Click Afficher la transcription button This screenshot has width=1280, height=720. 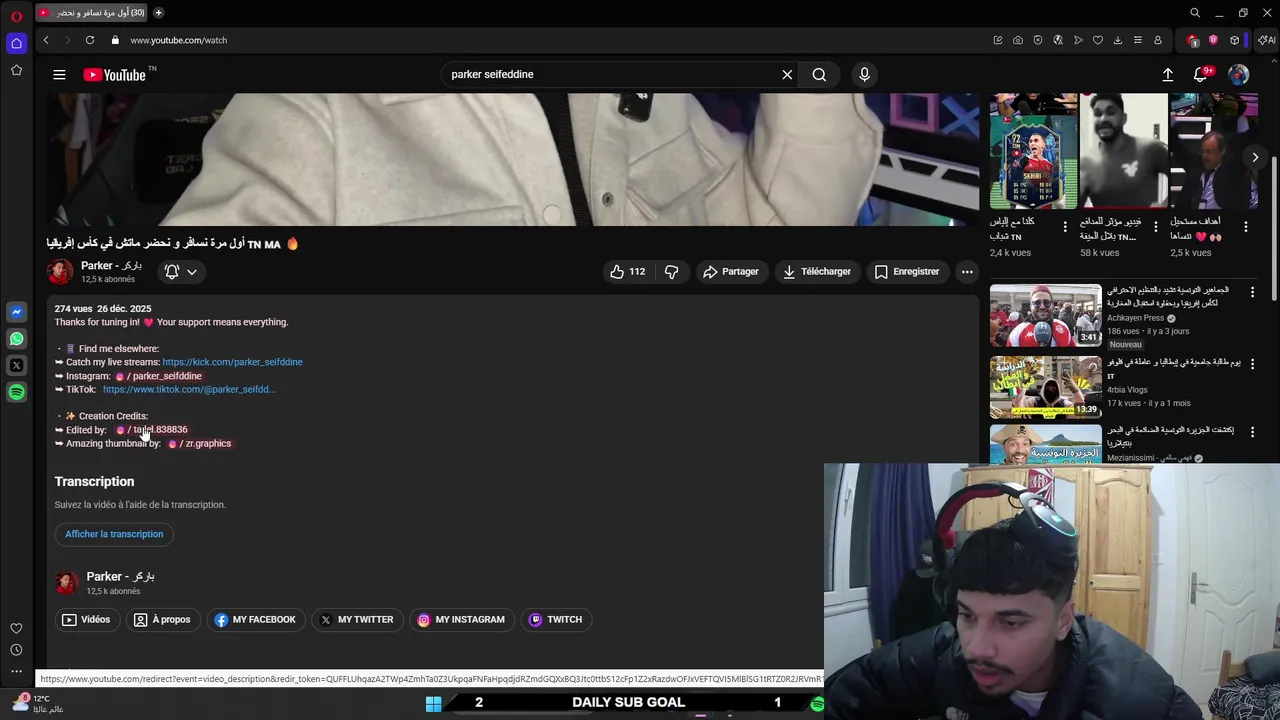pos(114,534)
